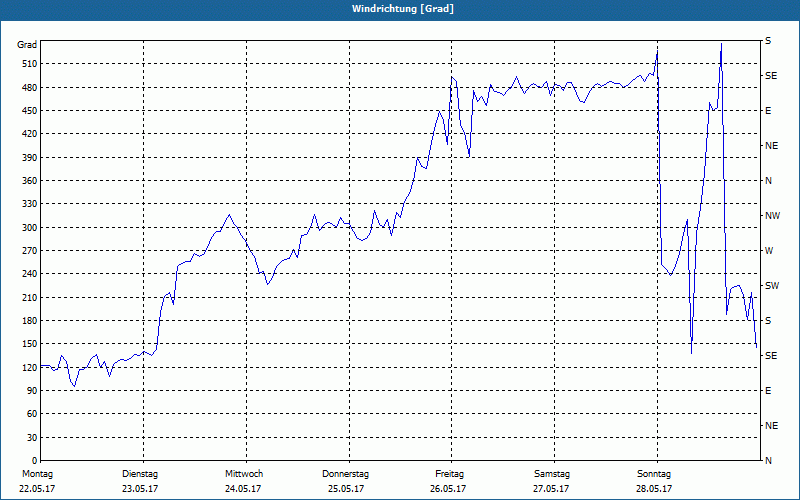Select the W compass label
800x500 pixels.
(769, 251)
